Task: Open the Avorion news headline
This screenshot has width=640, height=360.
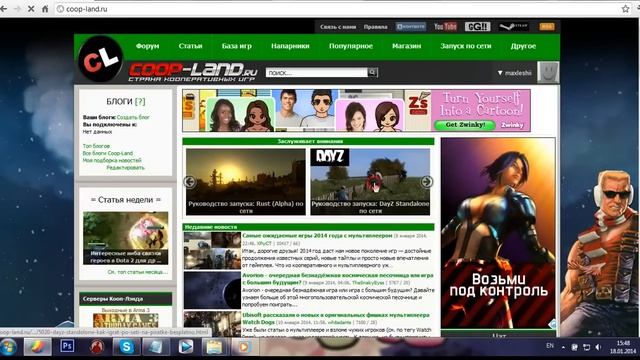Action: pos(338,279)
